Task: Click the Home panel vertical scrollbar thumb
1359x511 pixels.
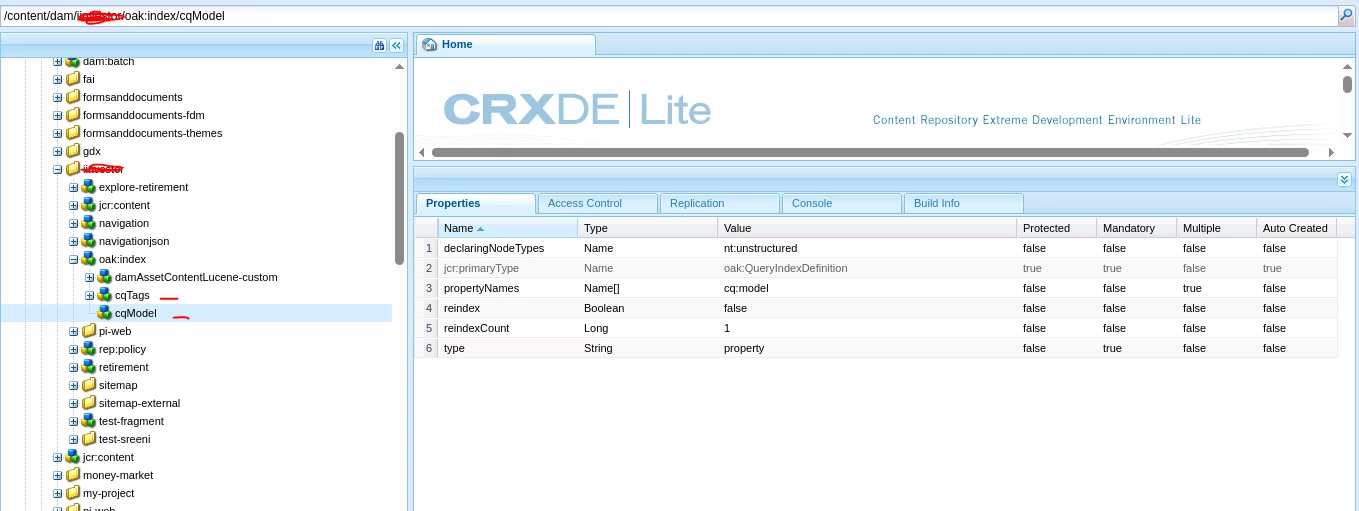Action: point(1347,84)
